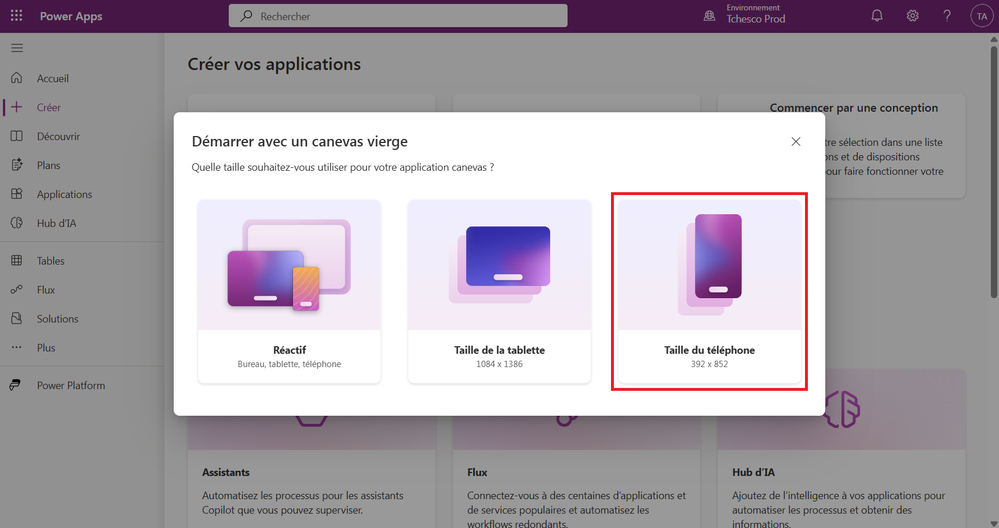Open Hub d'IA in the sidebar
The width and height of the screenshot is (999, 528).
point(56,224)
